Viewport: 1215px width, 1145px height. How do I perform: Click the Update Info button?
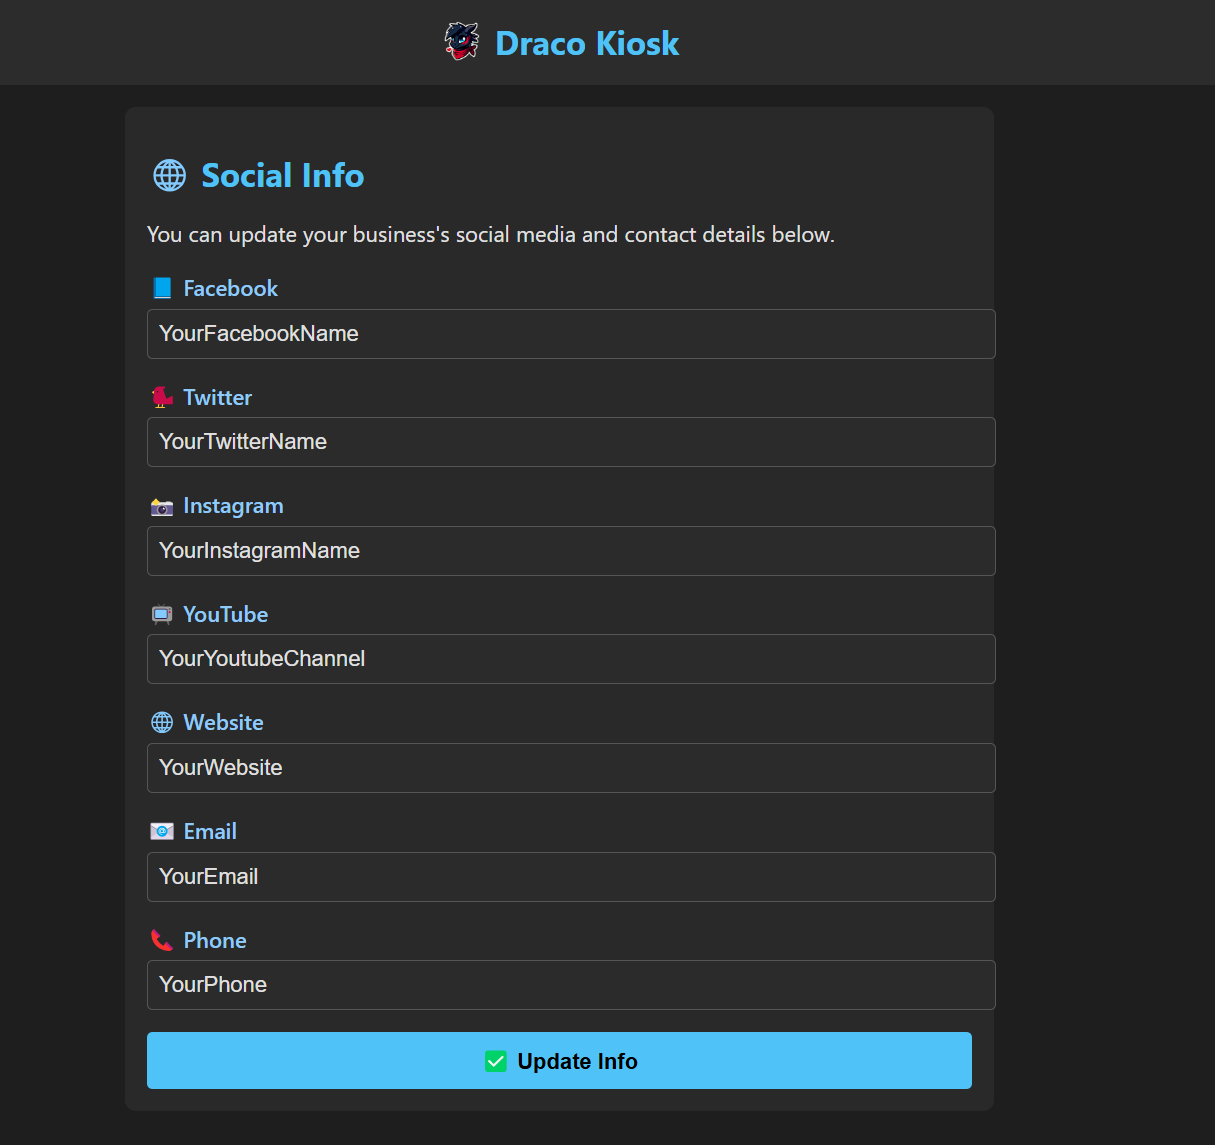tap(559, 1061)
